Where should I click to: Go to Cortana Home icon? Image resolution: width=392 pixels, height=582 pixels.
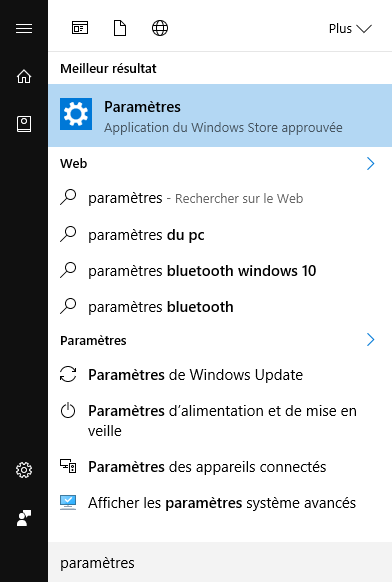24,76
